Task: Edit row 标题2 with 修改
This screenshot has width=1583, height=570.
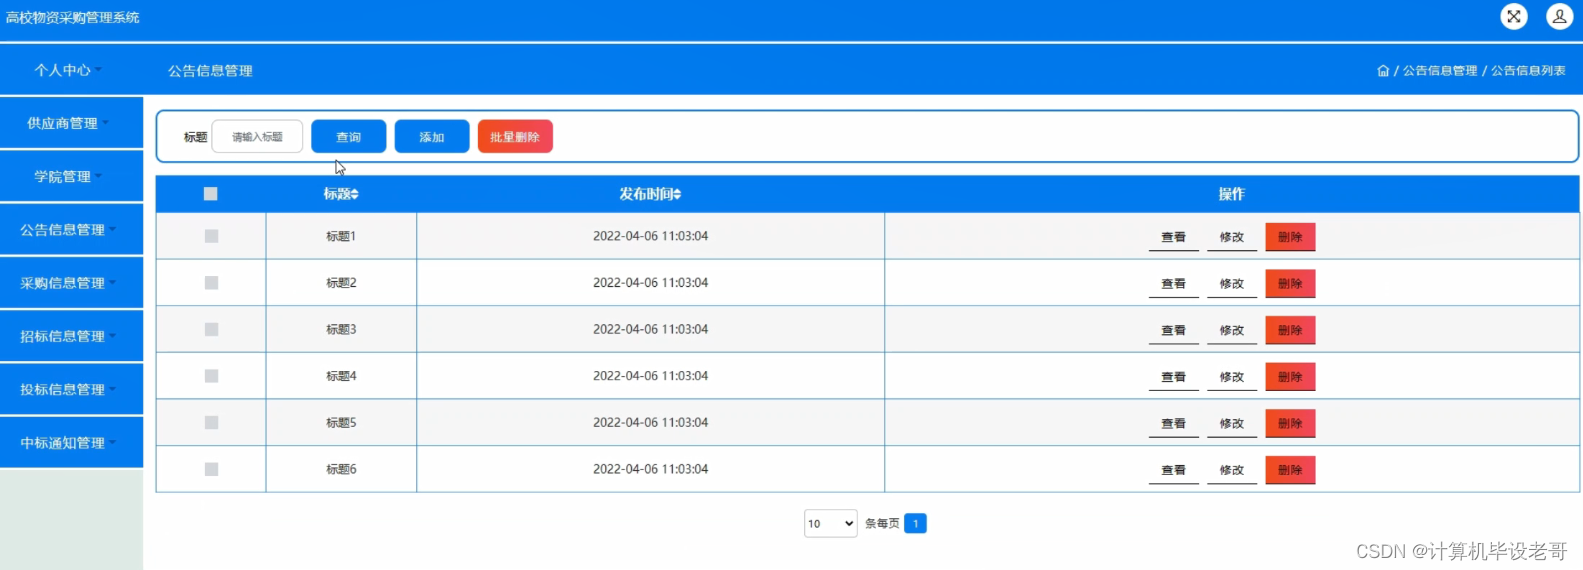Action: (1232, 284)
